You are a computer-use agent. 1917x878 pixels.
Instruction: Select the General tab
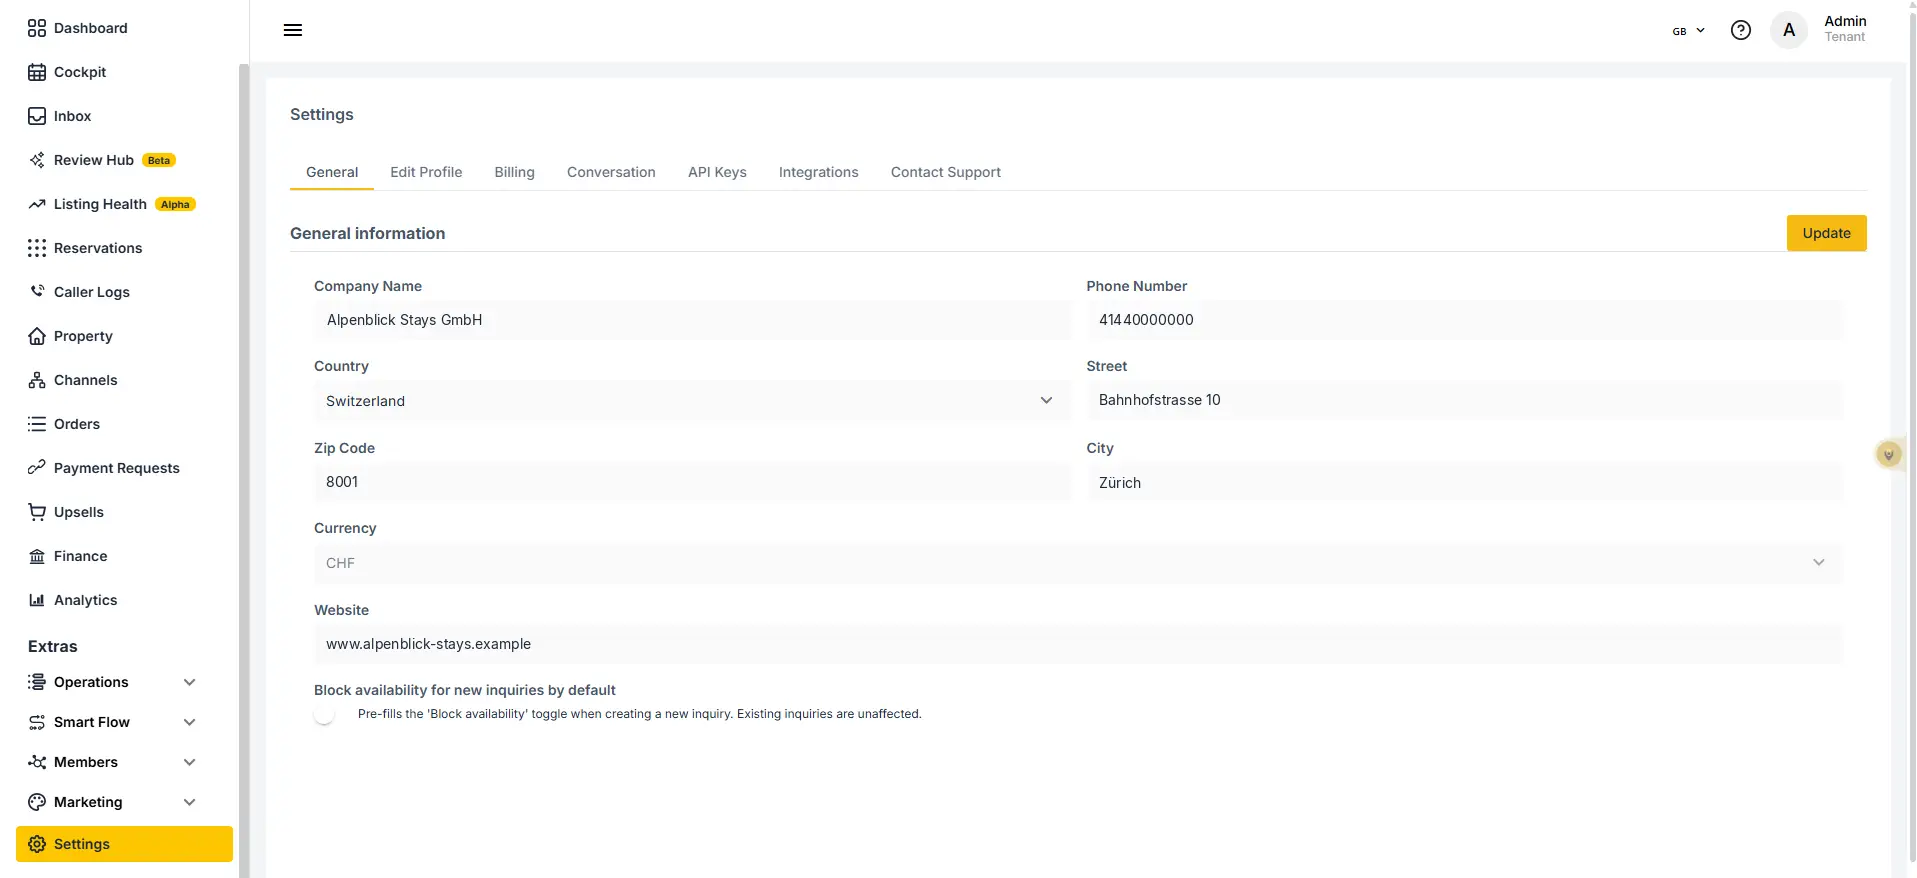point(332,172)
